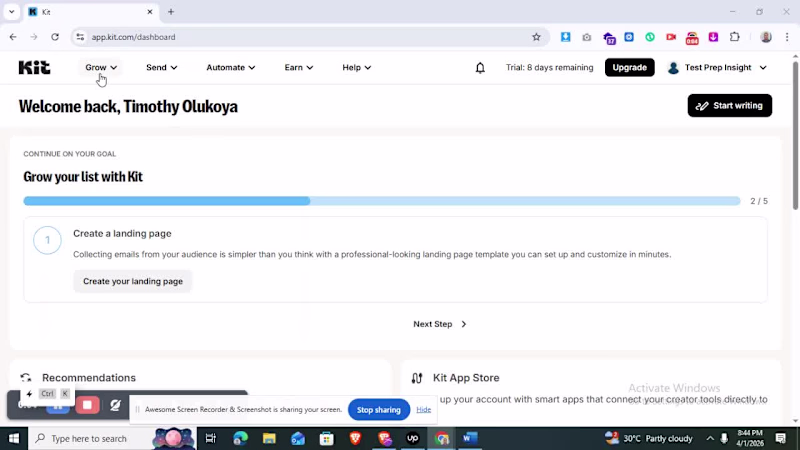Open Task View on the taskbar
The height and width of the screenshot is (450, 800).
(211, 438)
